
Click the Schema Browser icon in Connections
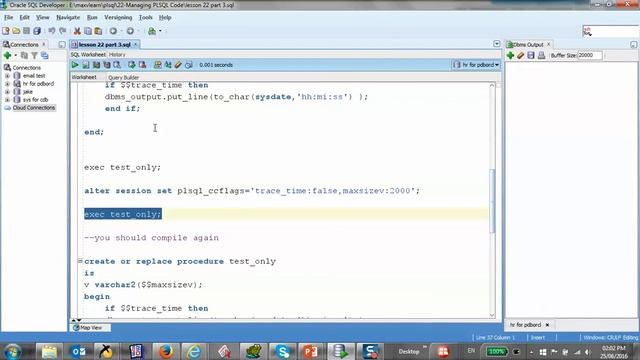44,56
